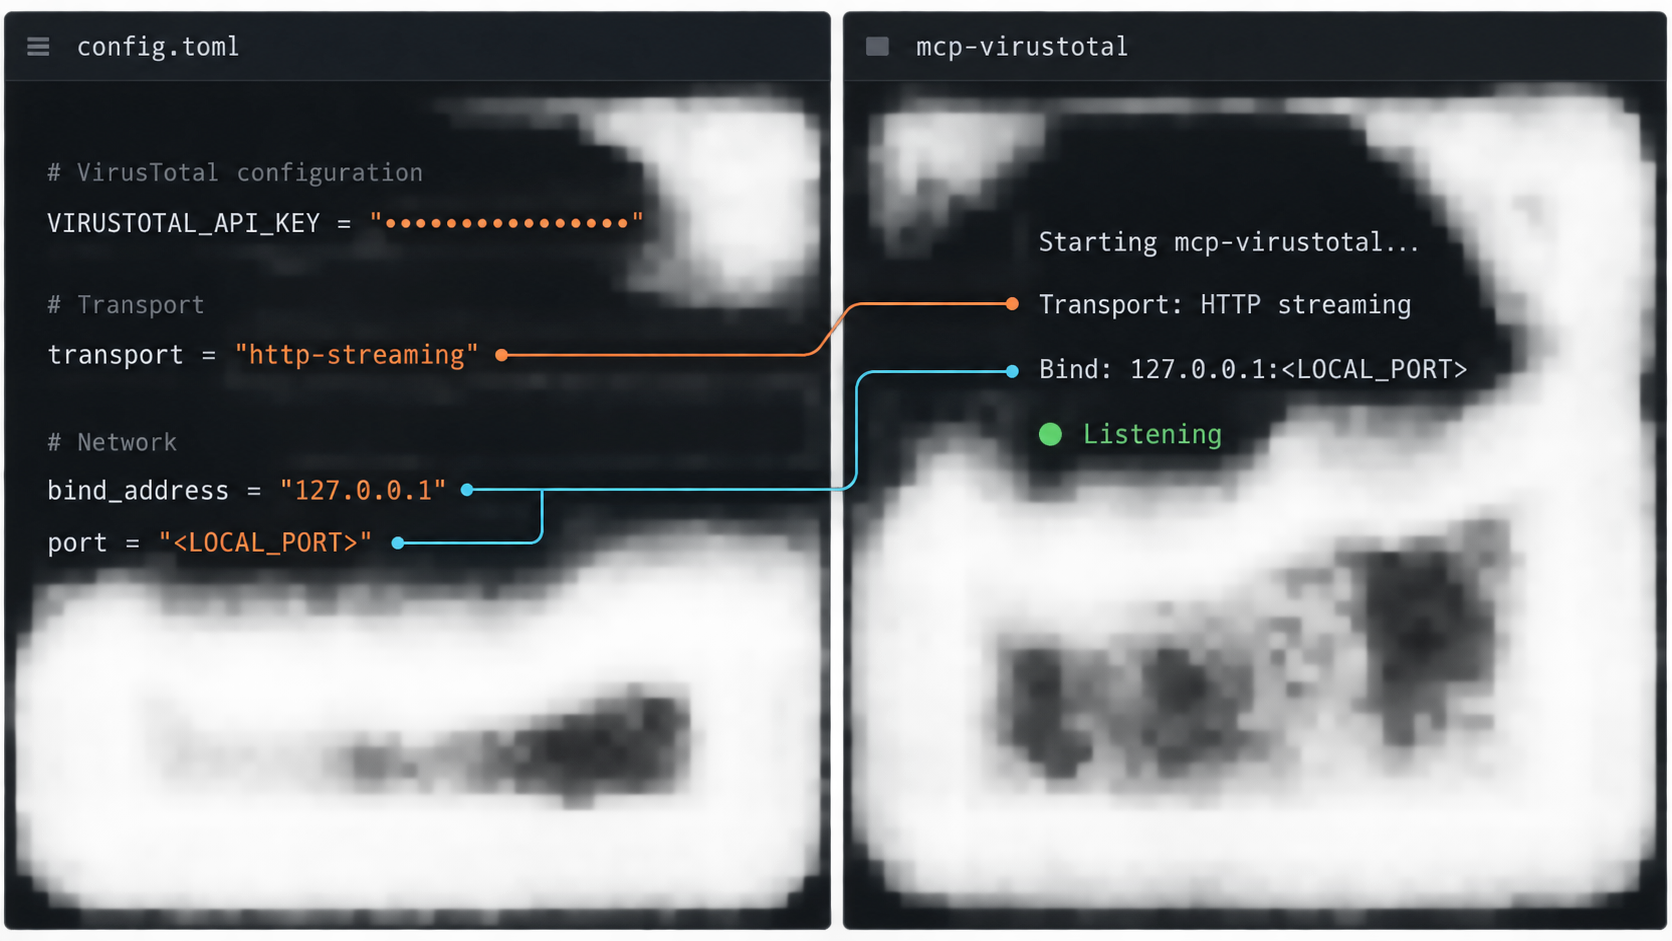
Task: Click 'Starting mcp-virustotal...' log line
Action: tap(1229, 242)
